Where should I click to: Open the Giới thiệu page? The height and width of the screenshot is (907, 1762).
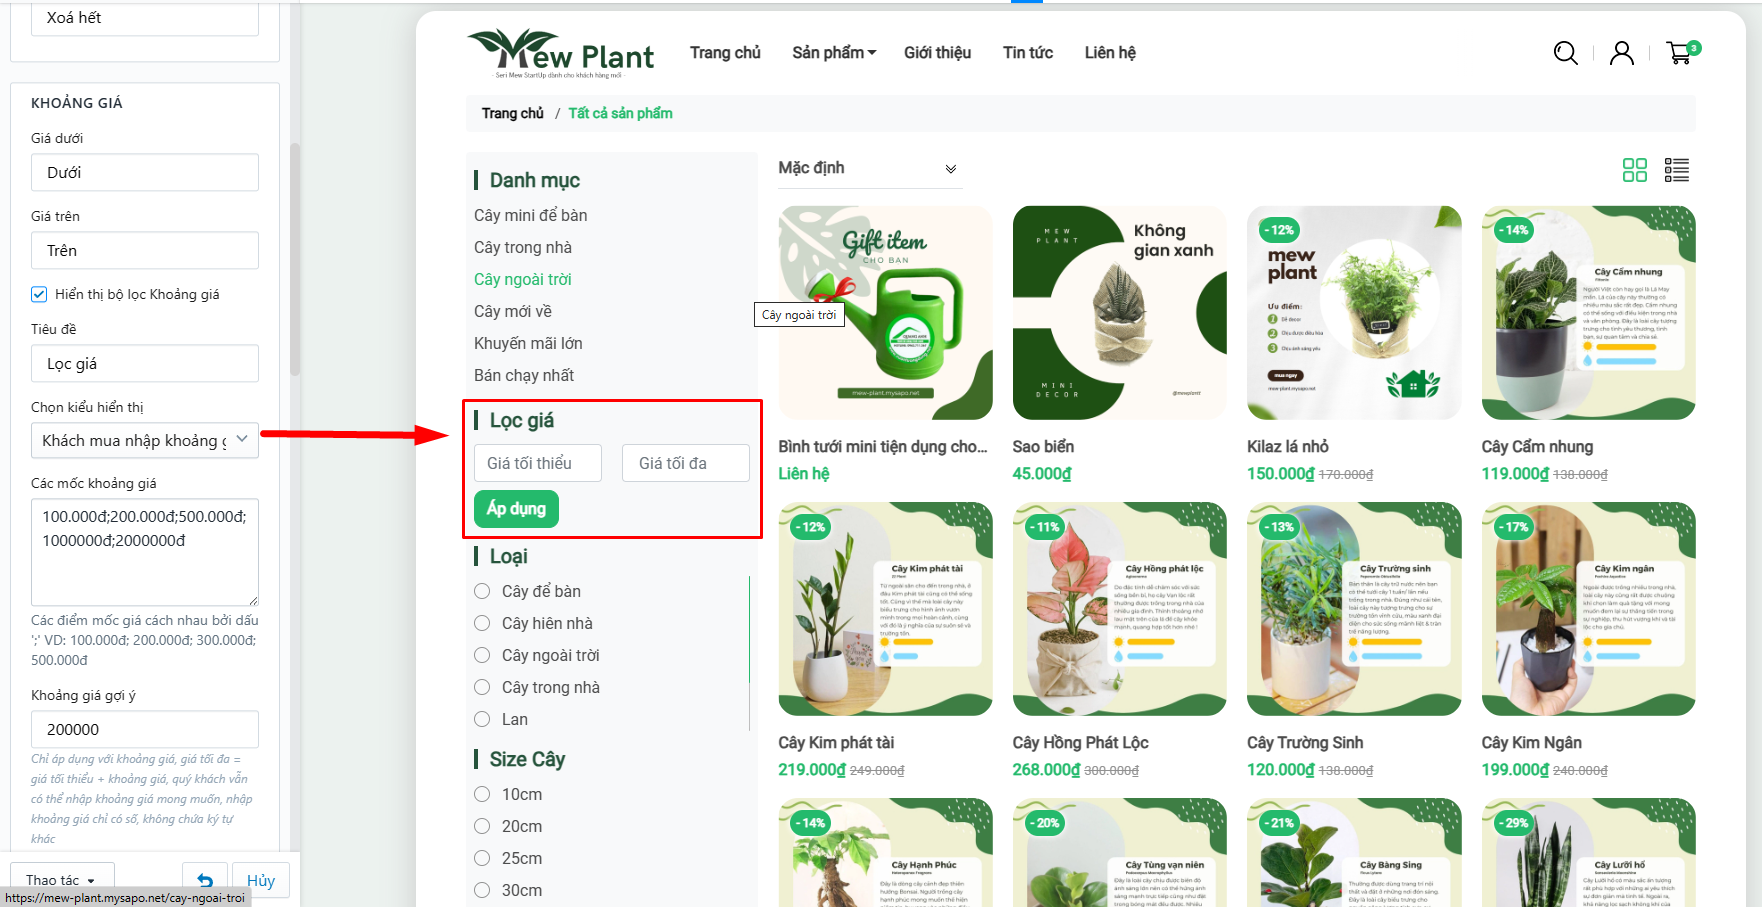[x=937, y=52]
